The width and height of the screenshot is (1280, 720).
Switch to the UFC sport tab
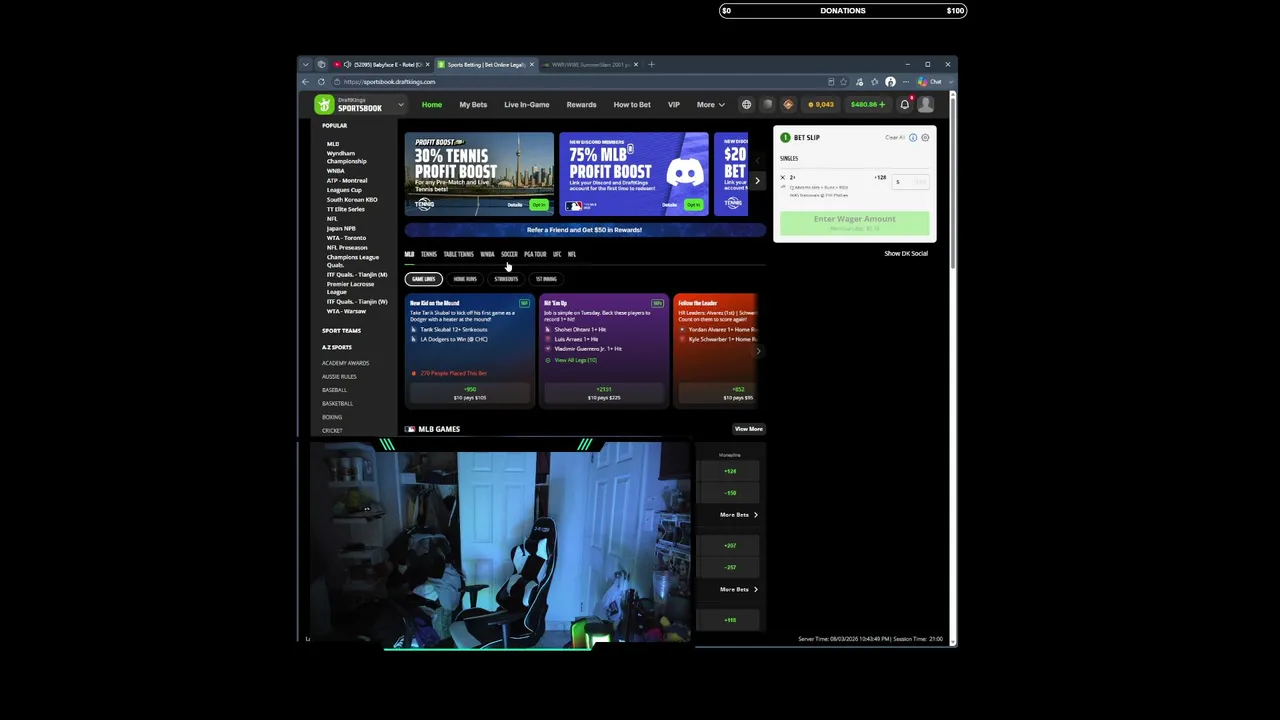coord(557,254)
